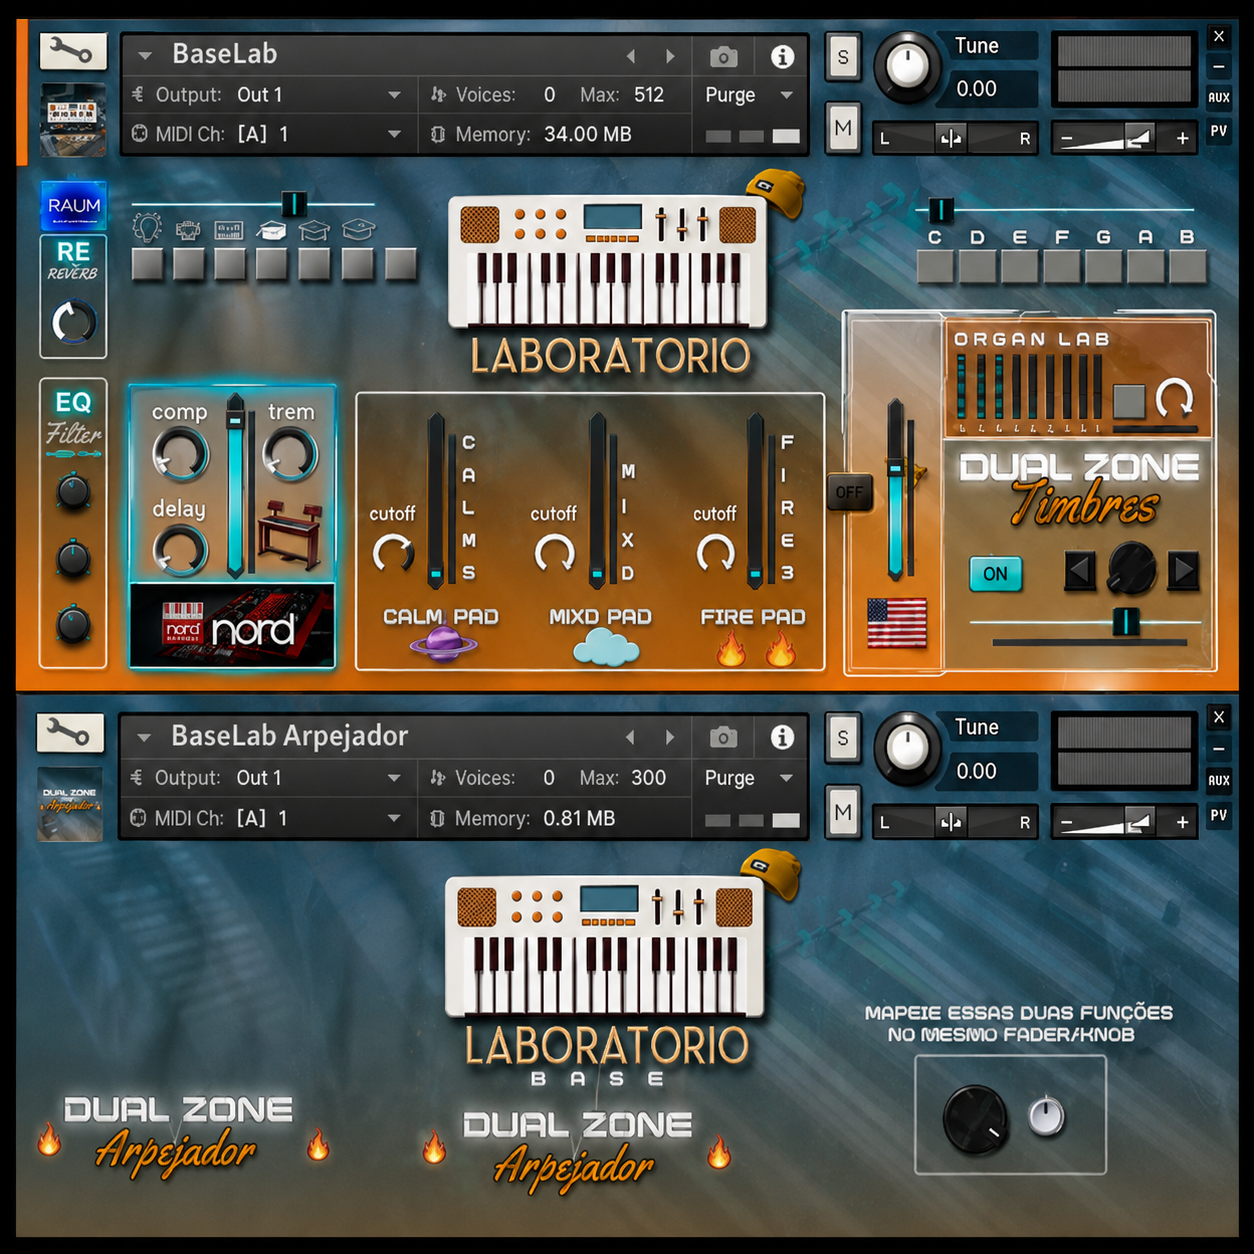Go to next preset in BaseLab Arpejador header
This screenshot has height=1254, width=1254.
669,738
